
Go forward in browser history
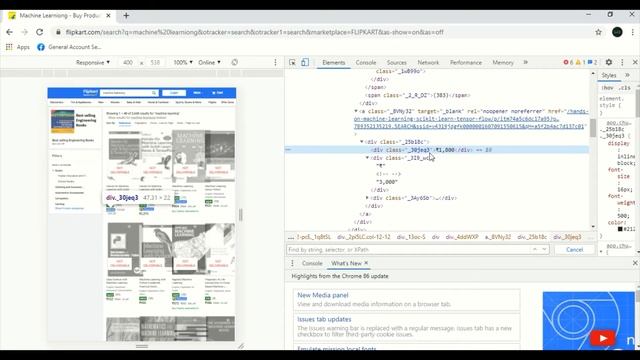[x=24, y=32]
